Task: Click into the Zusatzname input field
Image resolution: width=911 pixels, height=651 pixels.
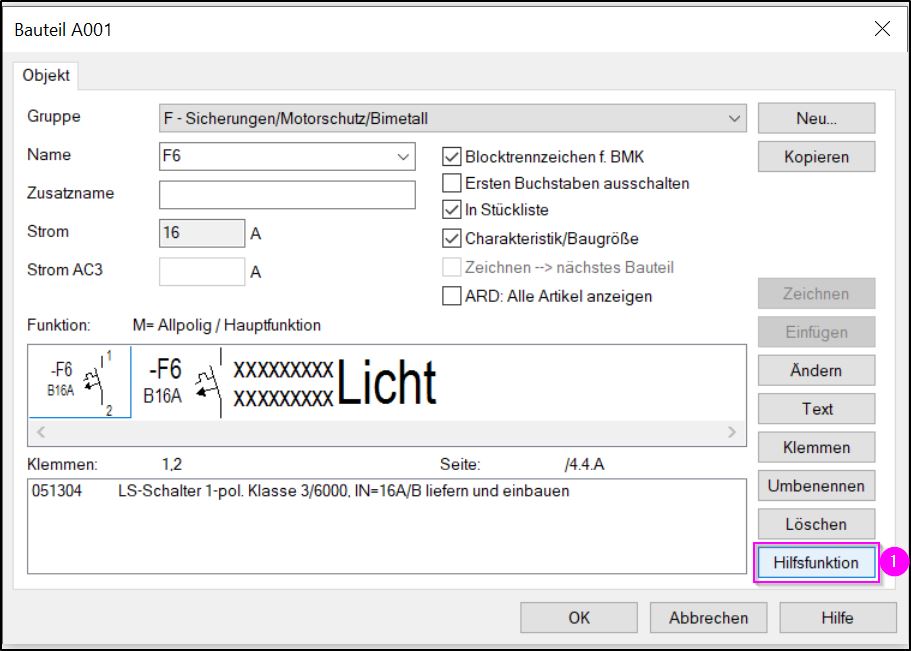Action: (287, 195)
